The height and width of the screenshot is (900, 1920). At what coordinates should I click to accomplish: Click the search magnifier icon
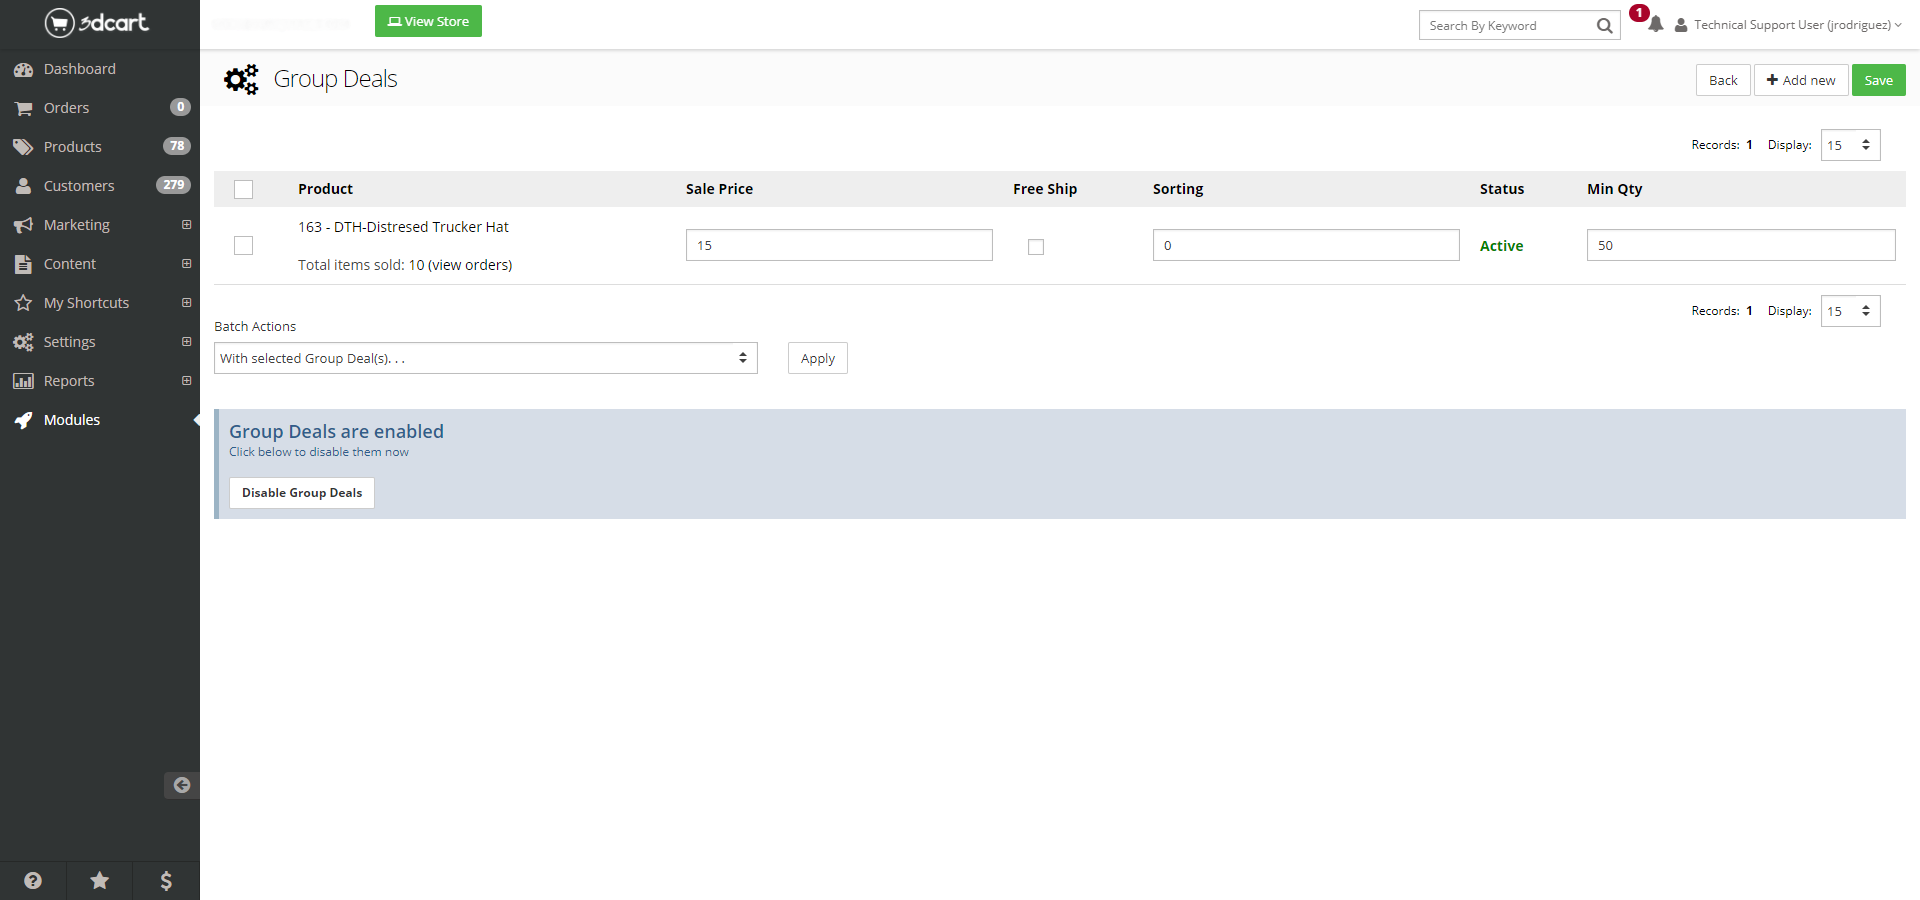coord(1604,26)
